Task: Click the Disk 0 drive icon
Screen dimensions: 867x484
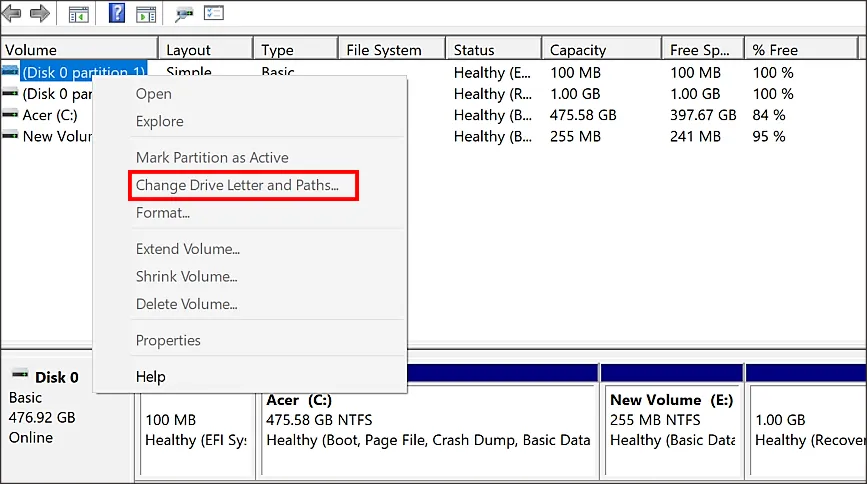Action: point(20,376)
